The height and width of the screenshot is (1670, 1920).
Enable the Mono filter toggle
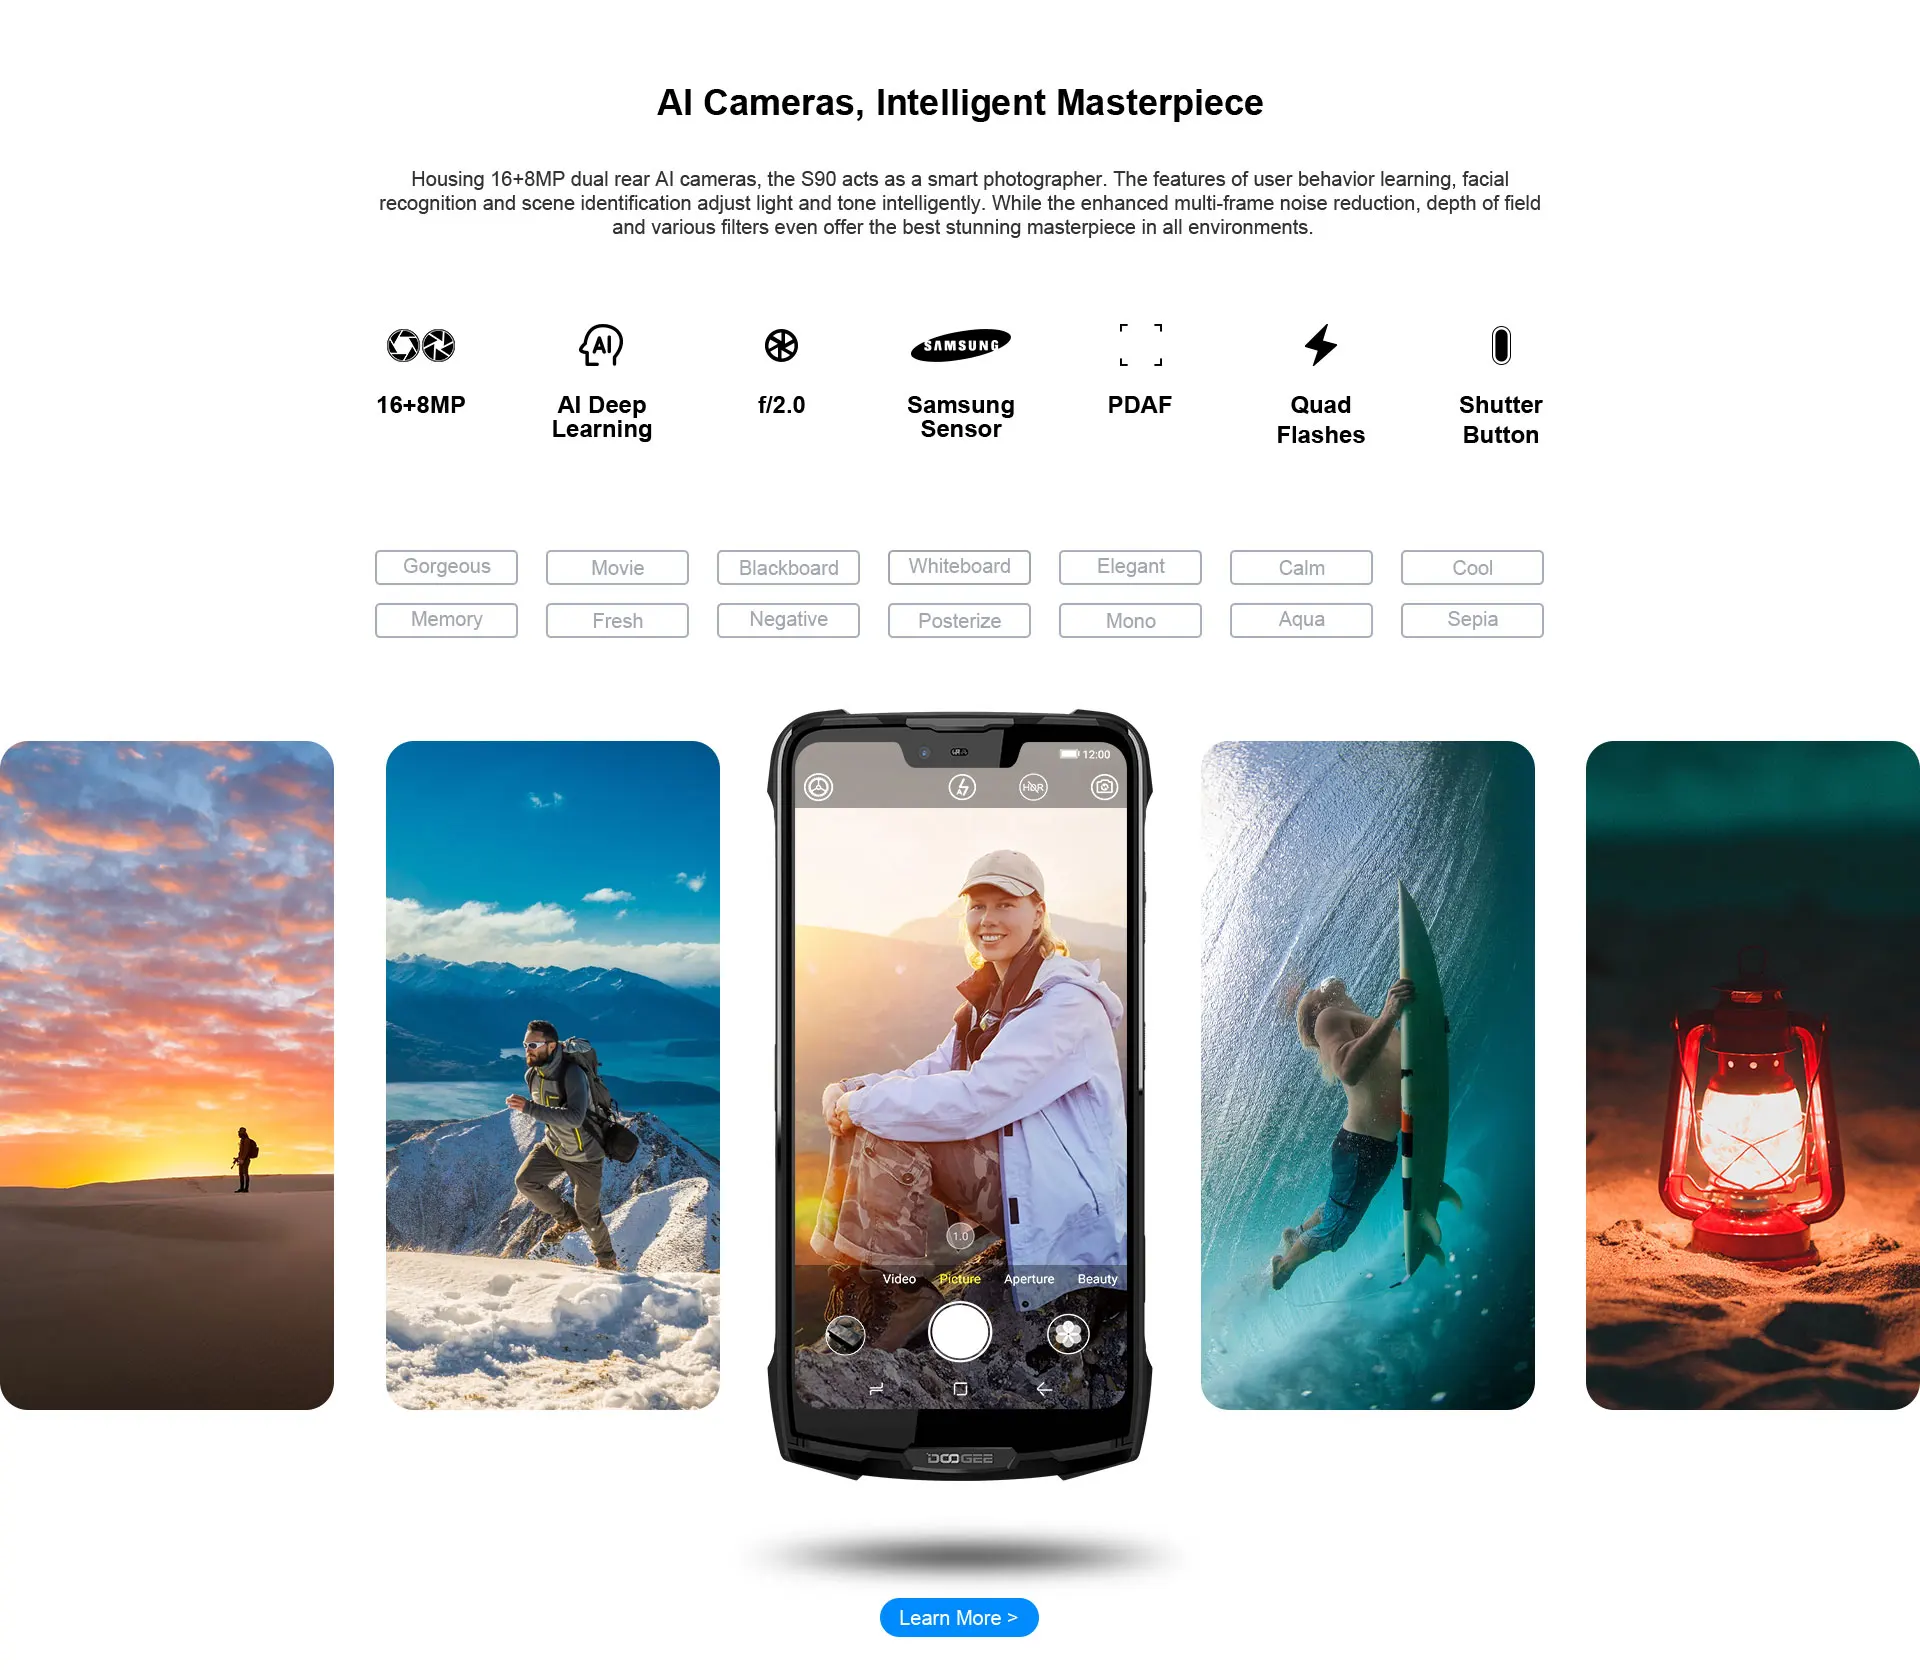1133,617
